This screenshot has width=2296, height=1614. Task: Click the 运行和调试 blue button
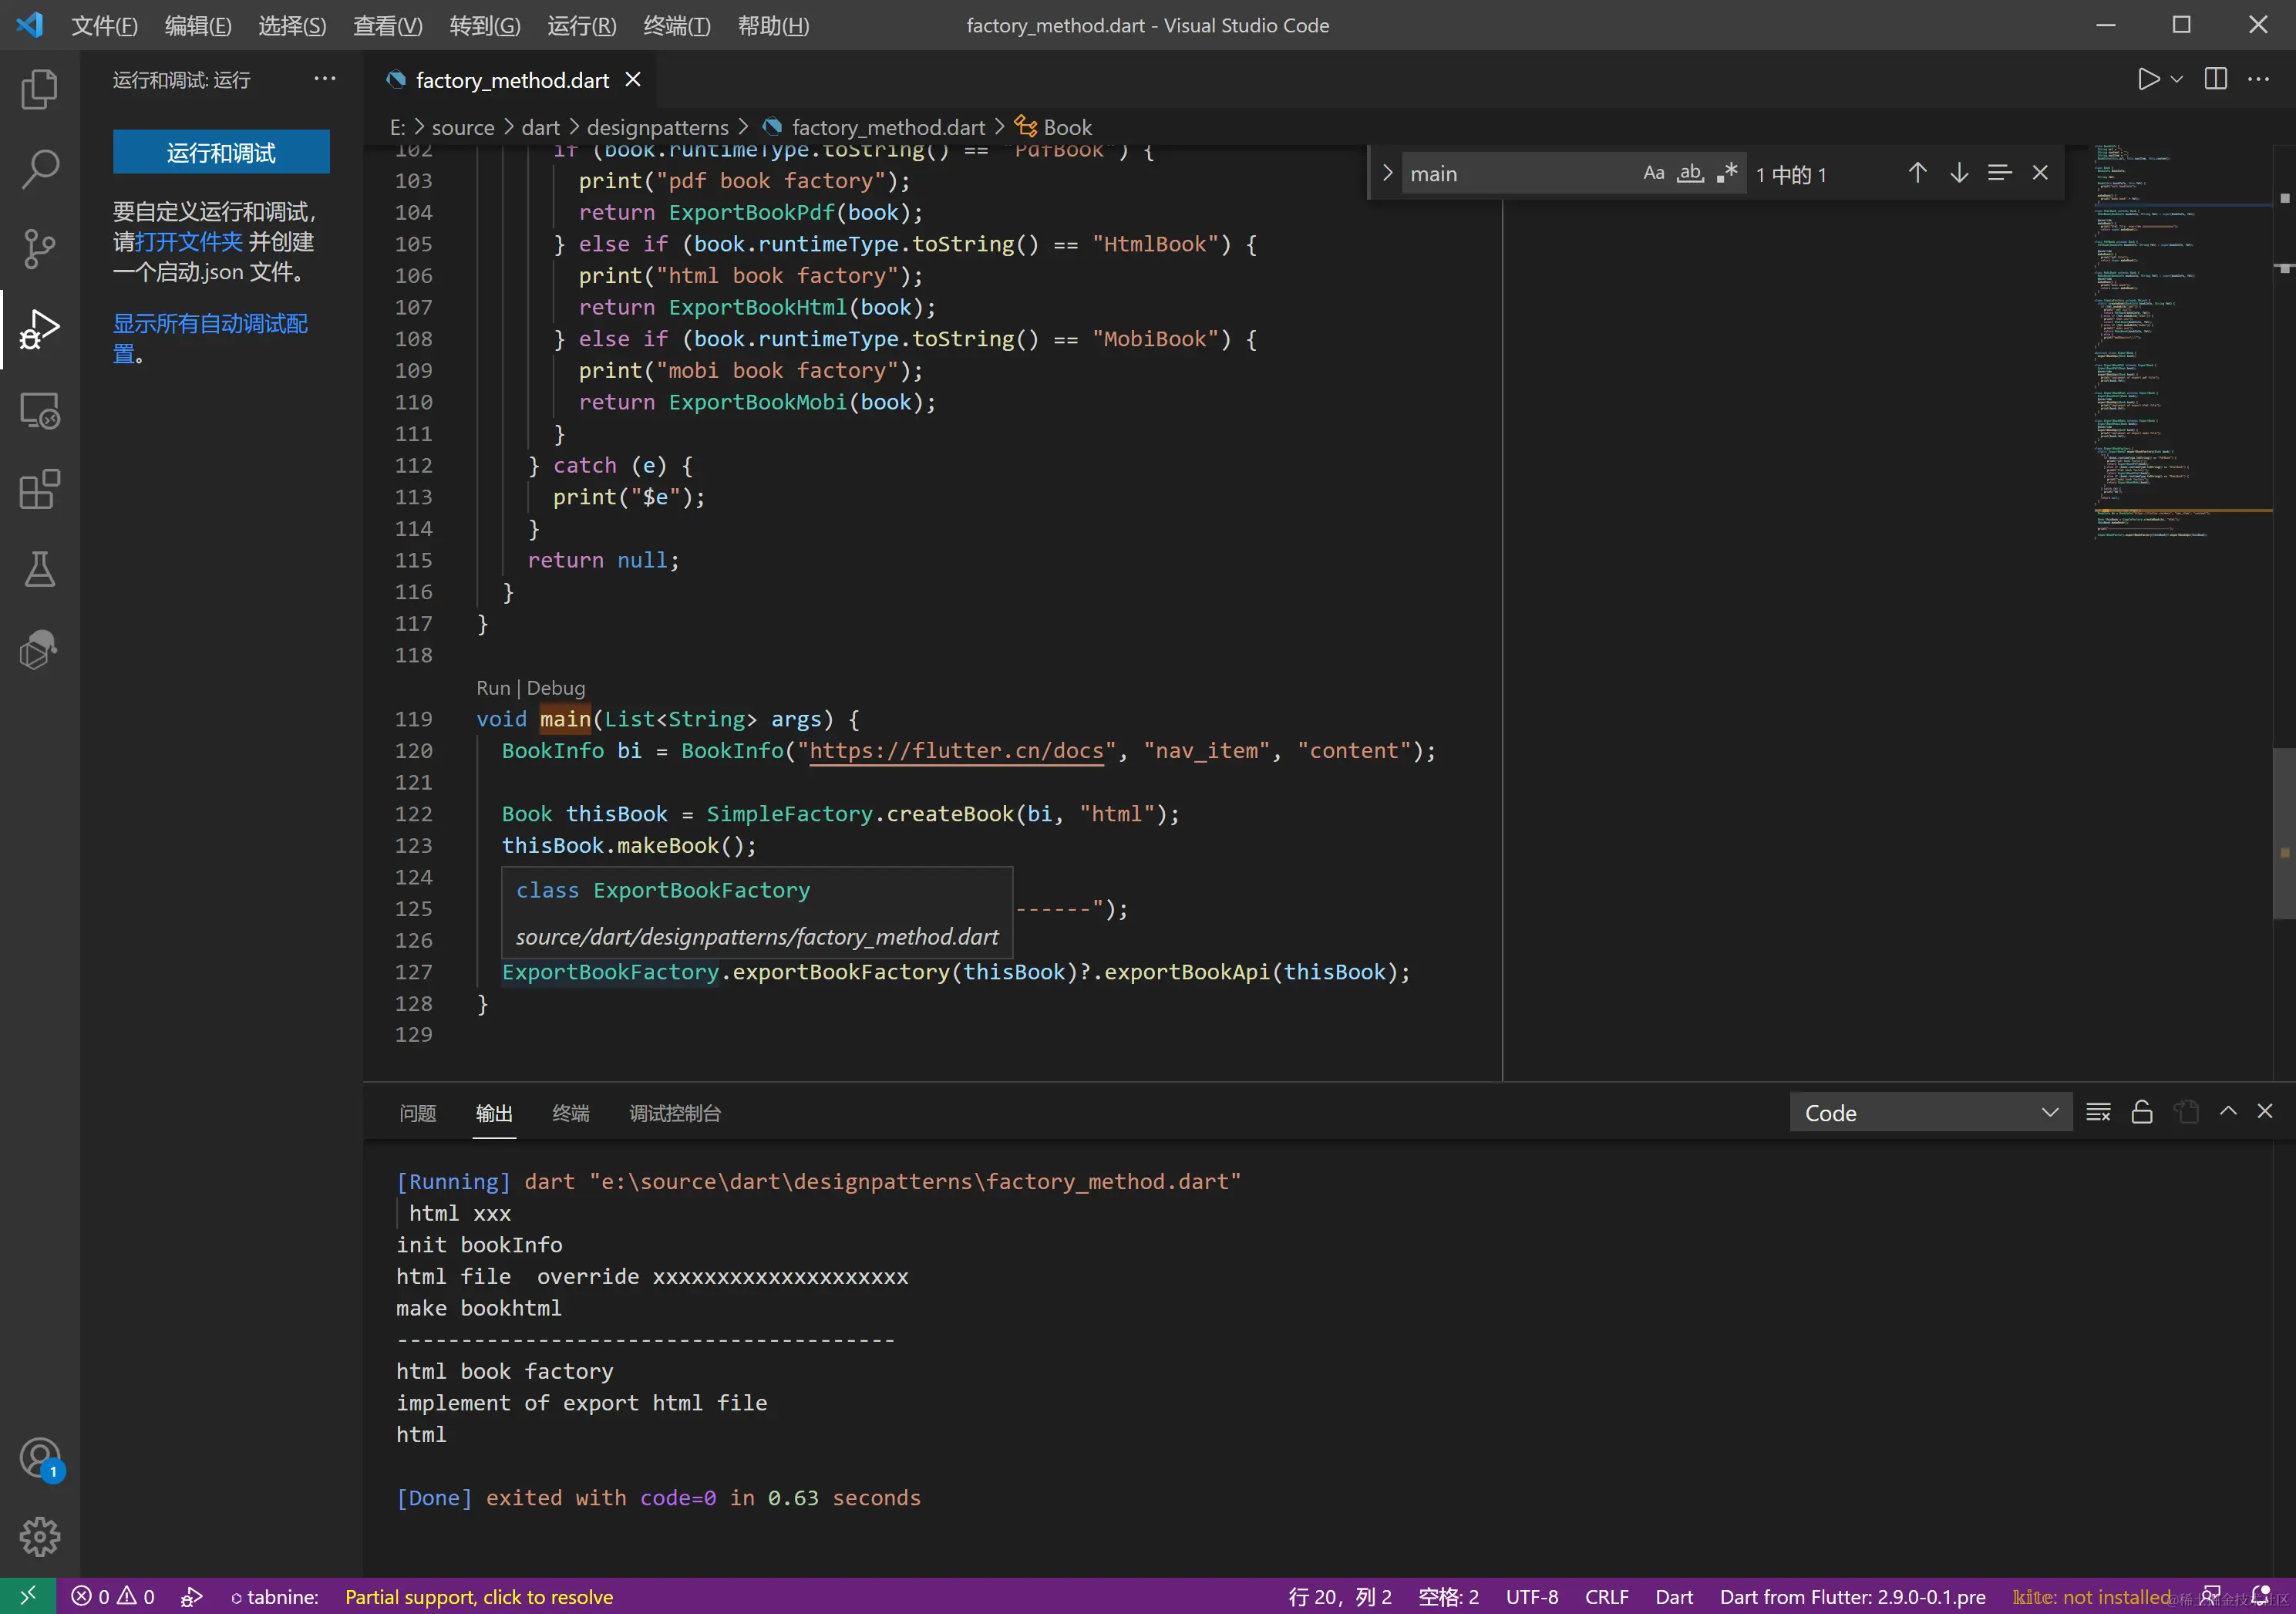click(x=221, y=152)
